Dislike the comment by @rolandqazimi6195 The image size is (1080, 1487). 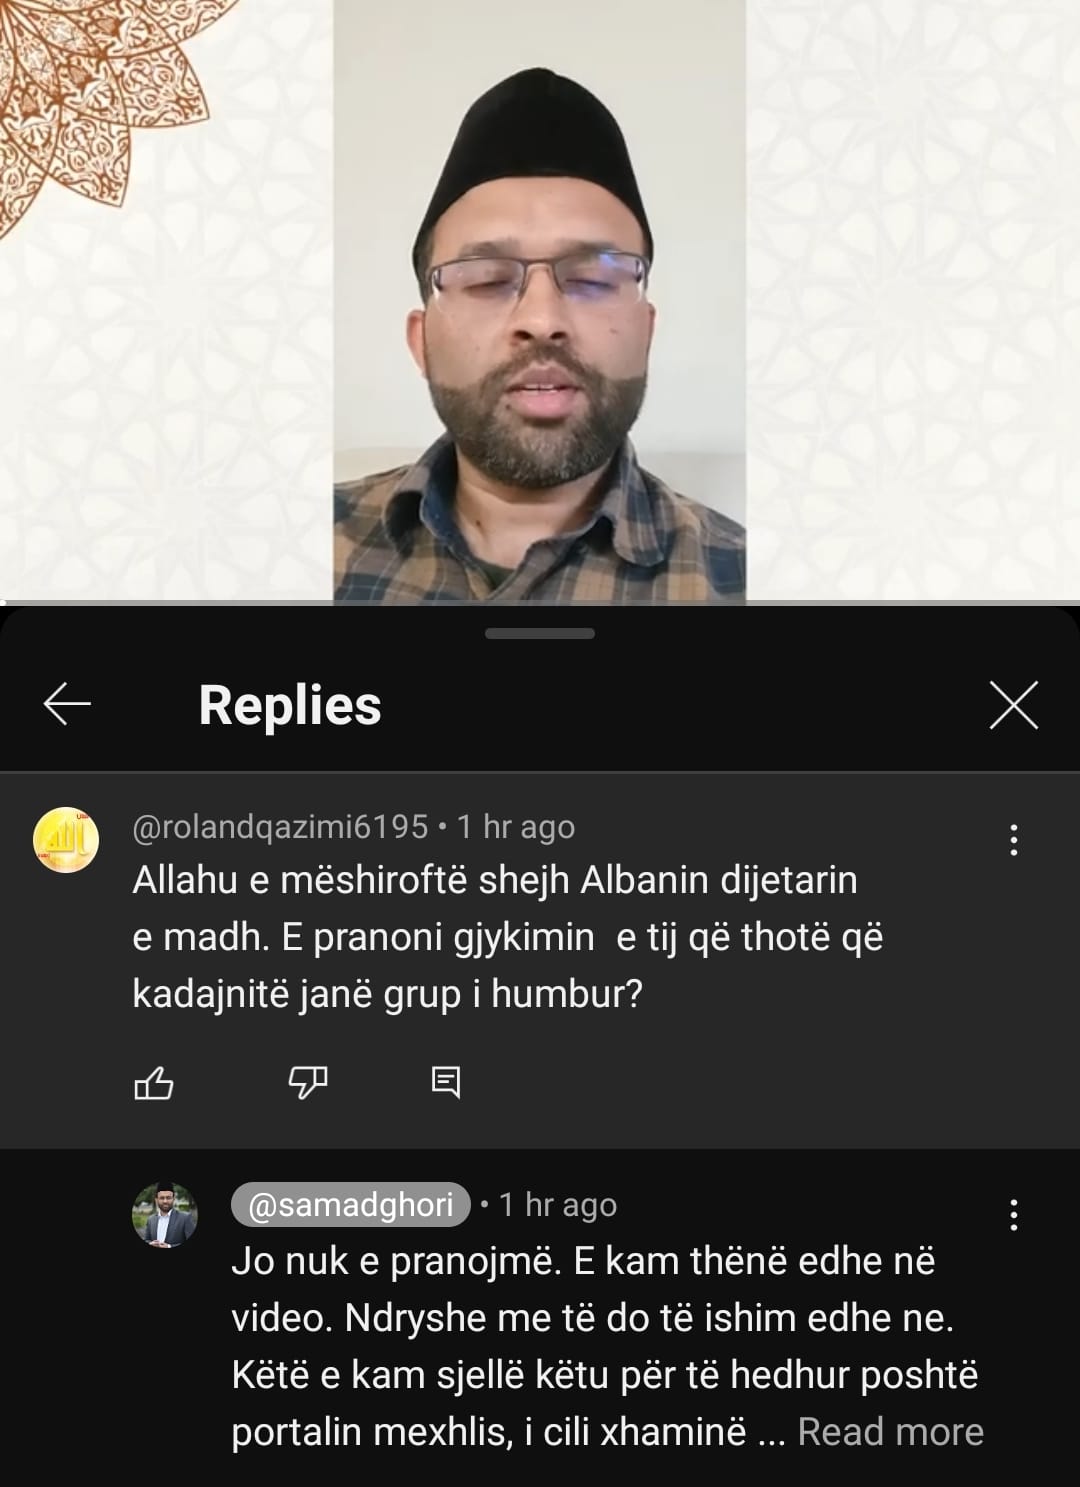tap(308, 1082)
